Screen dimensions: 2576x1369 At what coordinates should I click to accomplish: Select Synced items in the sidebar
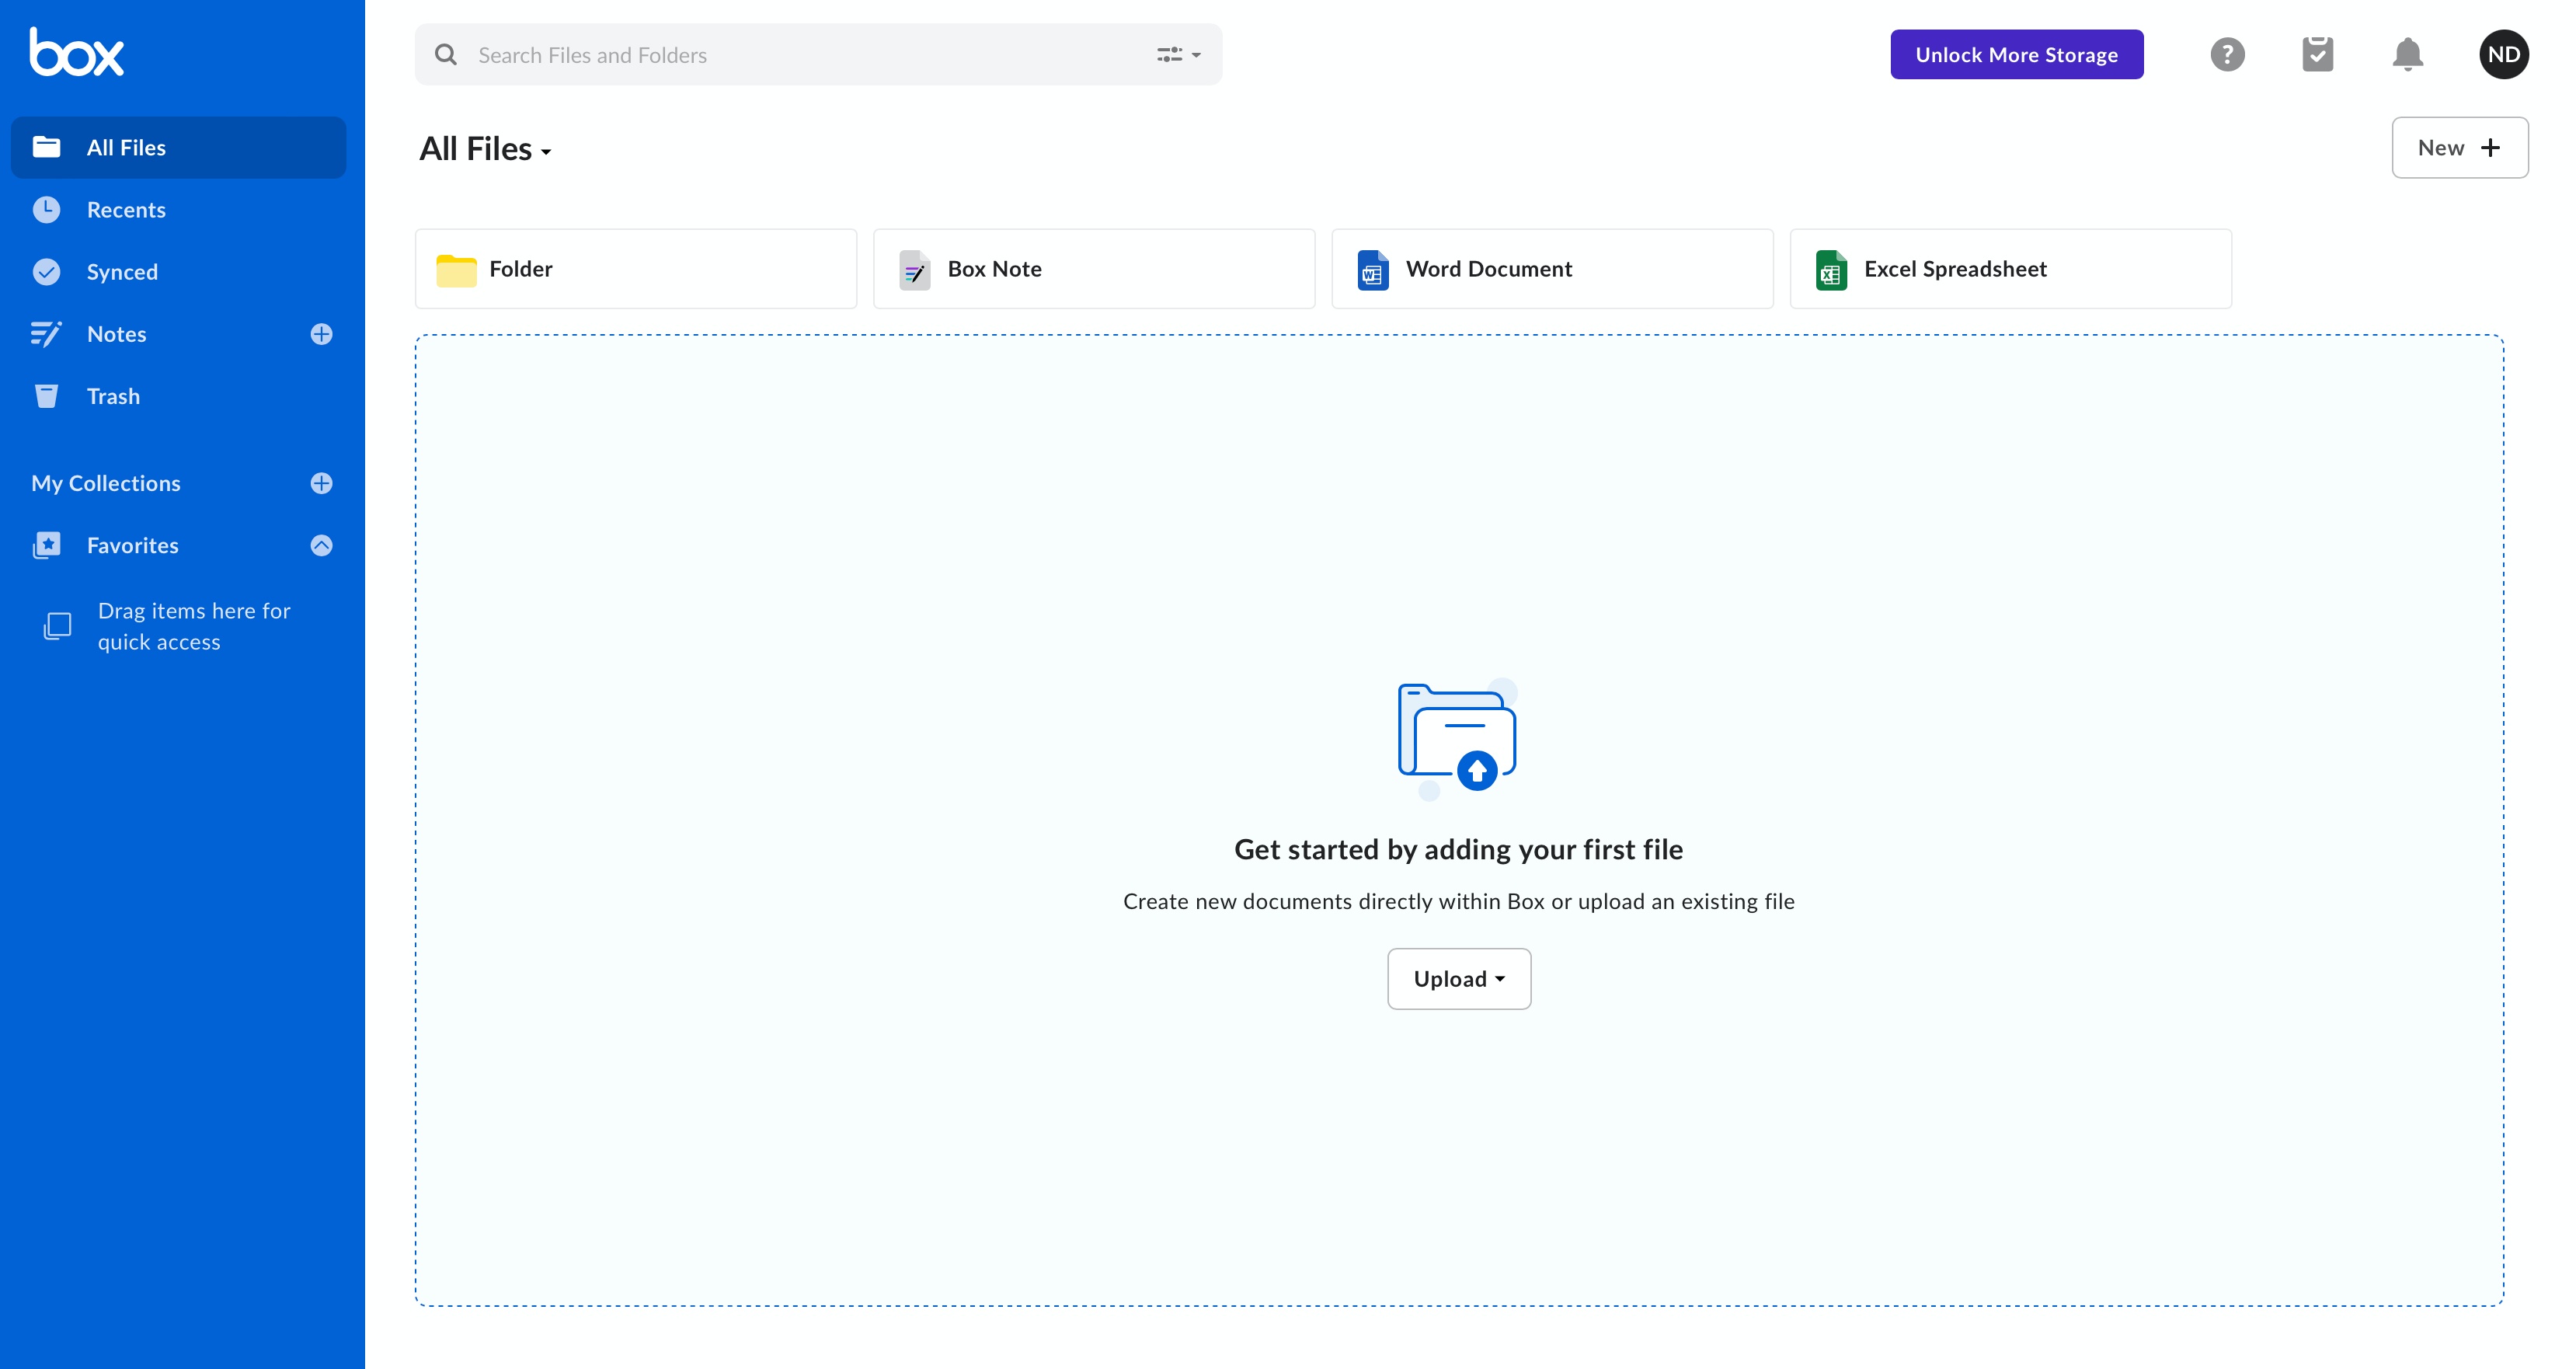click(121, 271)
